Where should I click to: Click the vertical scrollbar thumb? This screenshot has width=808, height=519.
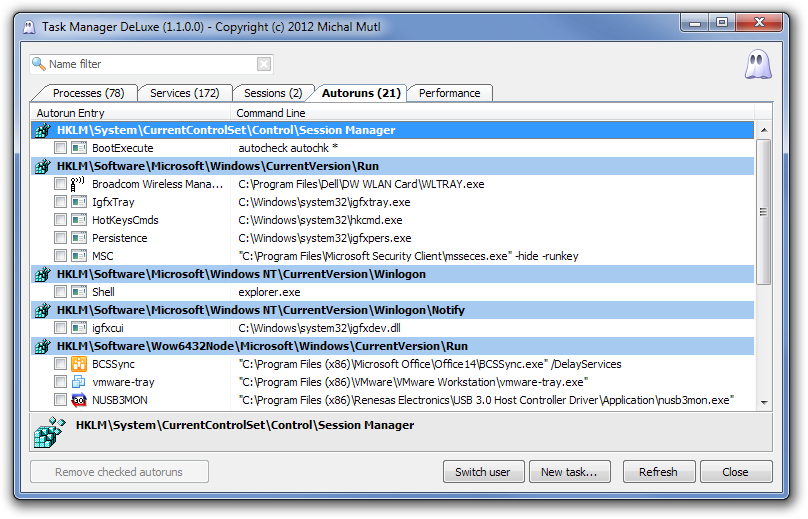pyautogui.click(x=764, y=212)
